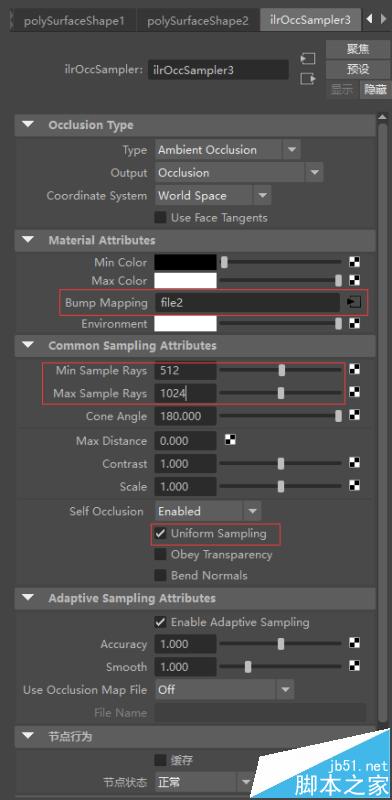Image resolution: width=392 pixels, height=800 pixels.
Task: Click the 聚焦 (Focus) button
Action: tap(358, 49)
